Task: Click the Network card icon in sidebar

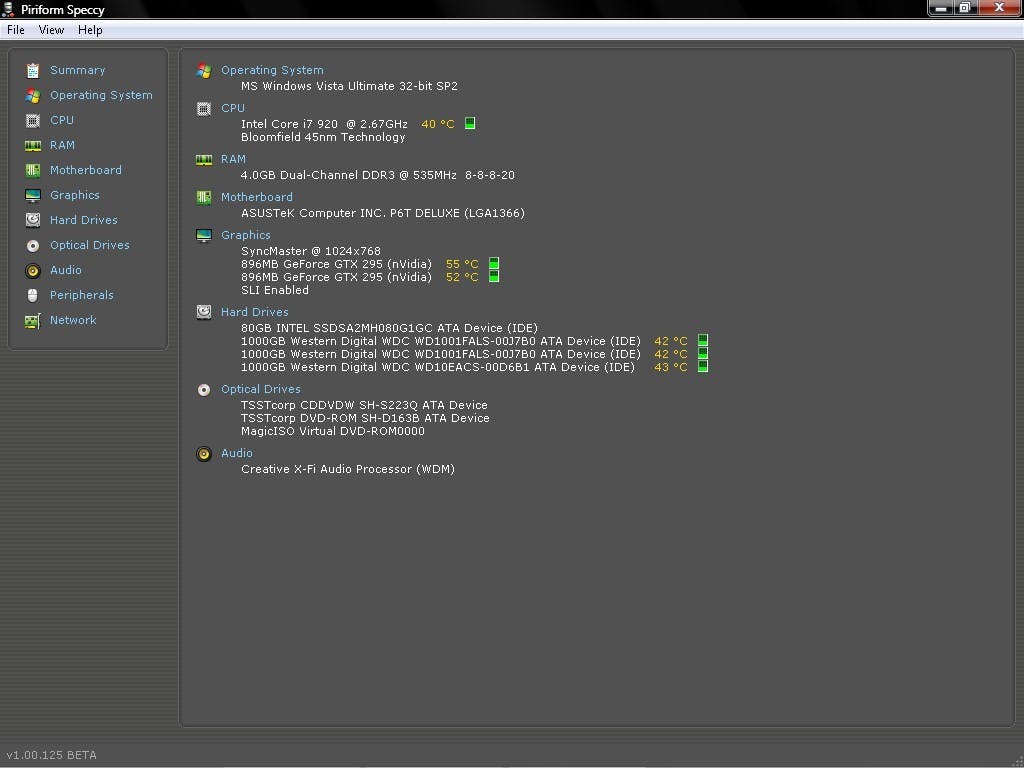Action: point(33,321)
